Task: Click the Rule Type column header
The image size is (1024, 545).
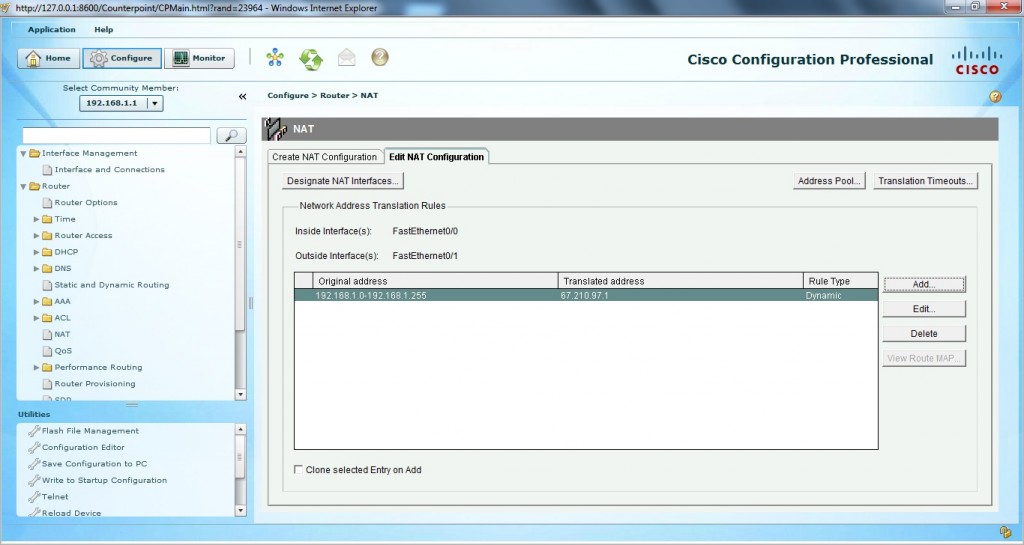Action: click(840, 281)
